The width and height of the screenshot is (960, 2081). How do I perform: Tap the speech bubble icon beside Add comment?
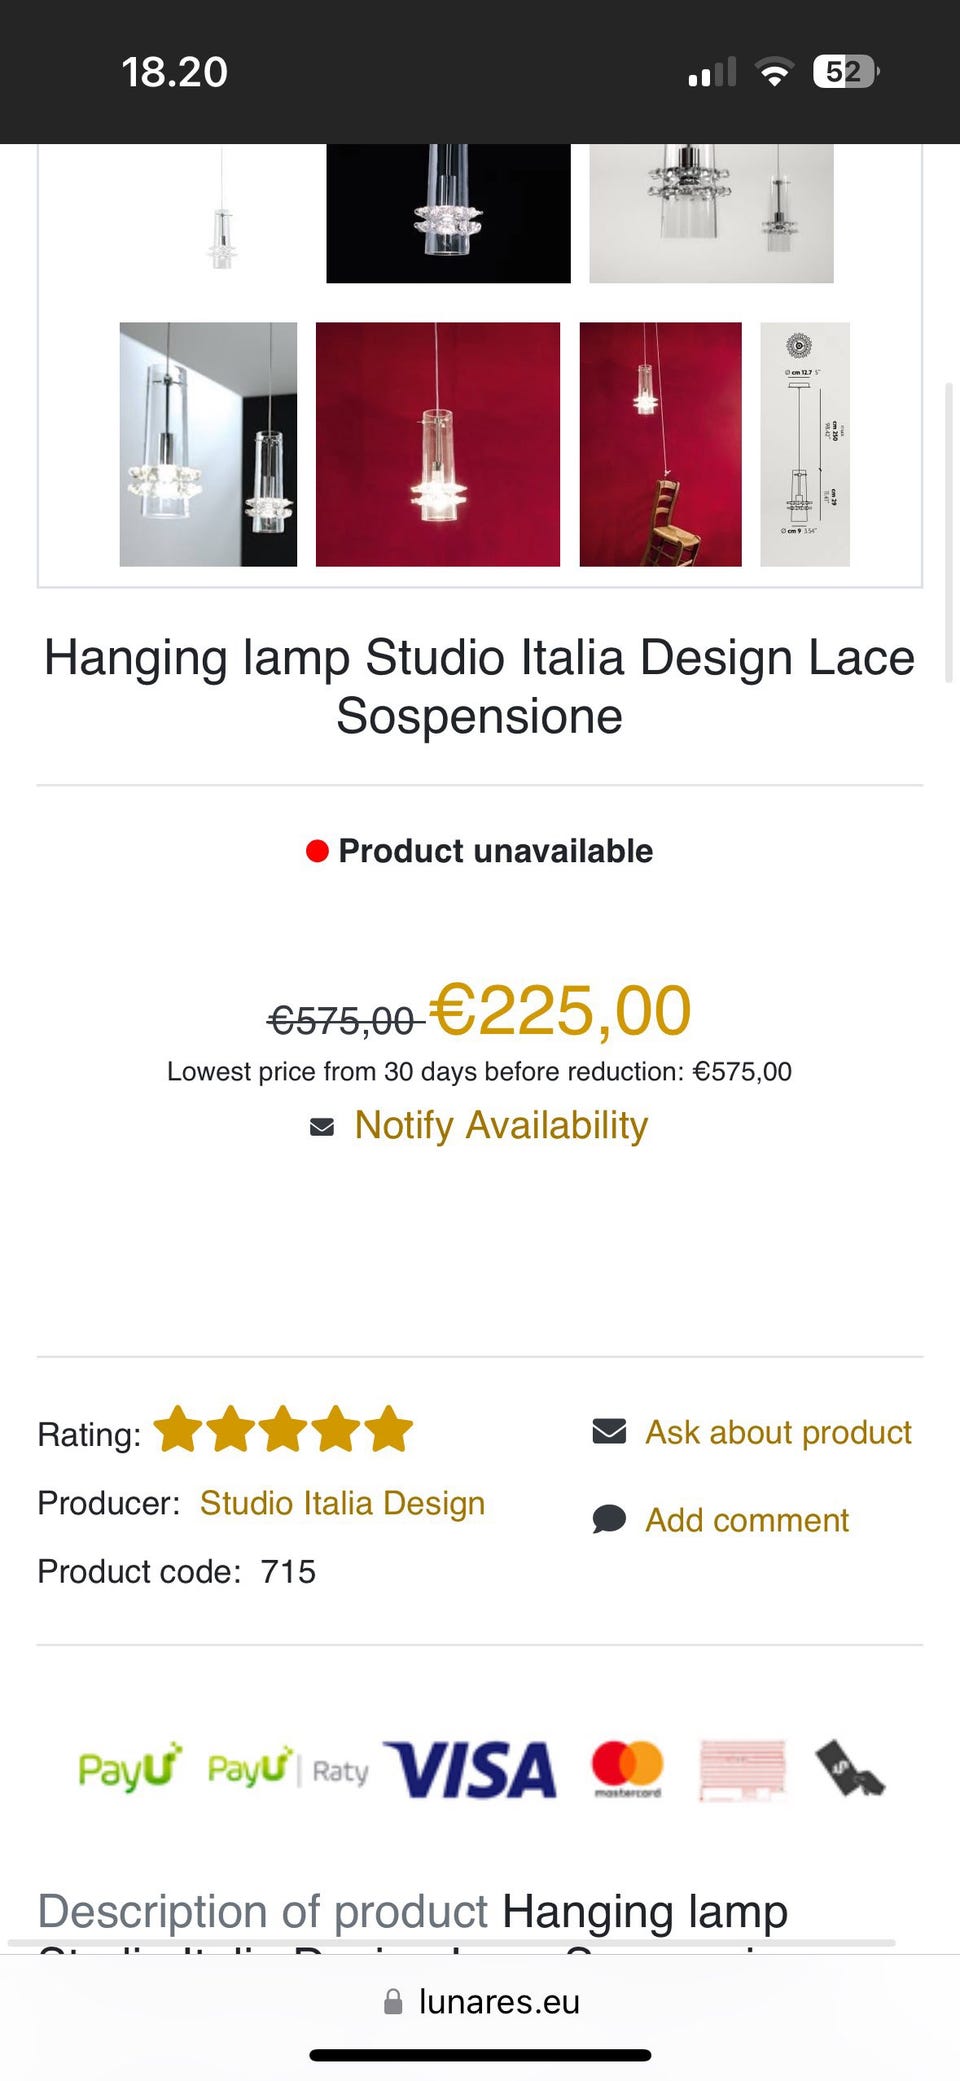[609, 1520]
